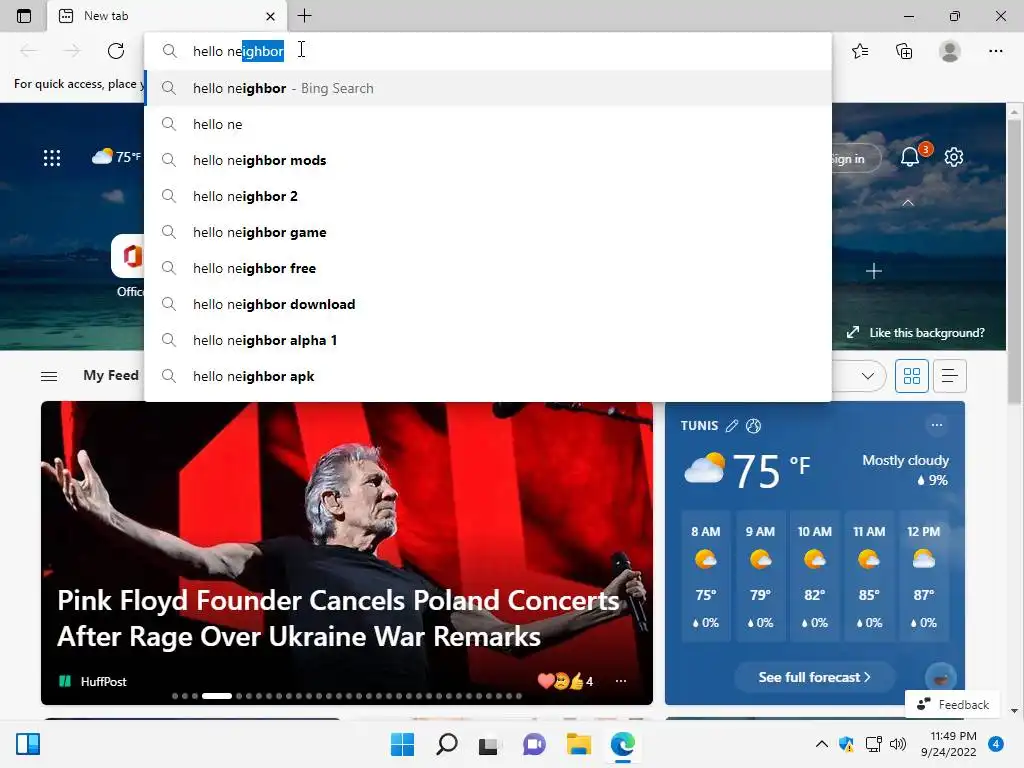Click See full forecast button
1024x768 pixels.
814,677
